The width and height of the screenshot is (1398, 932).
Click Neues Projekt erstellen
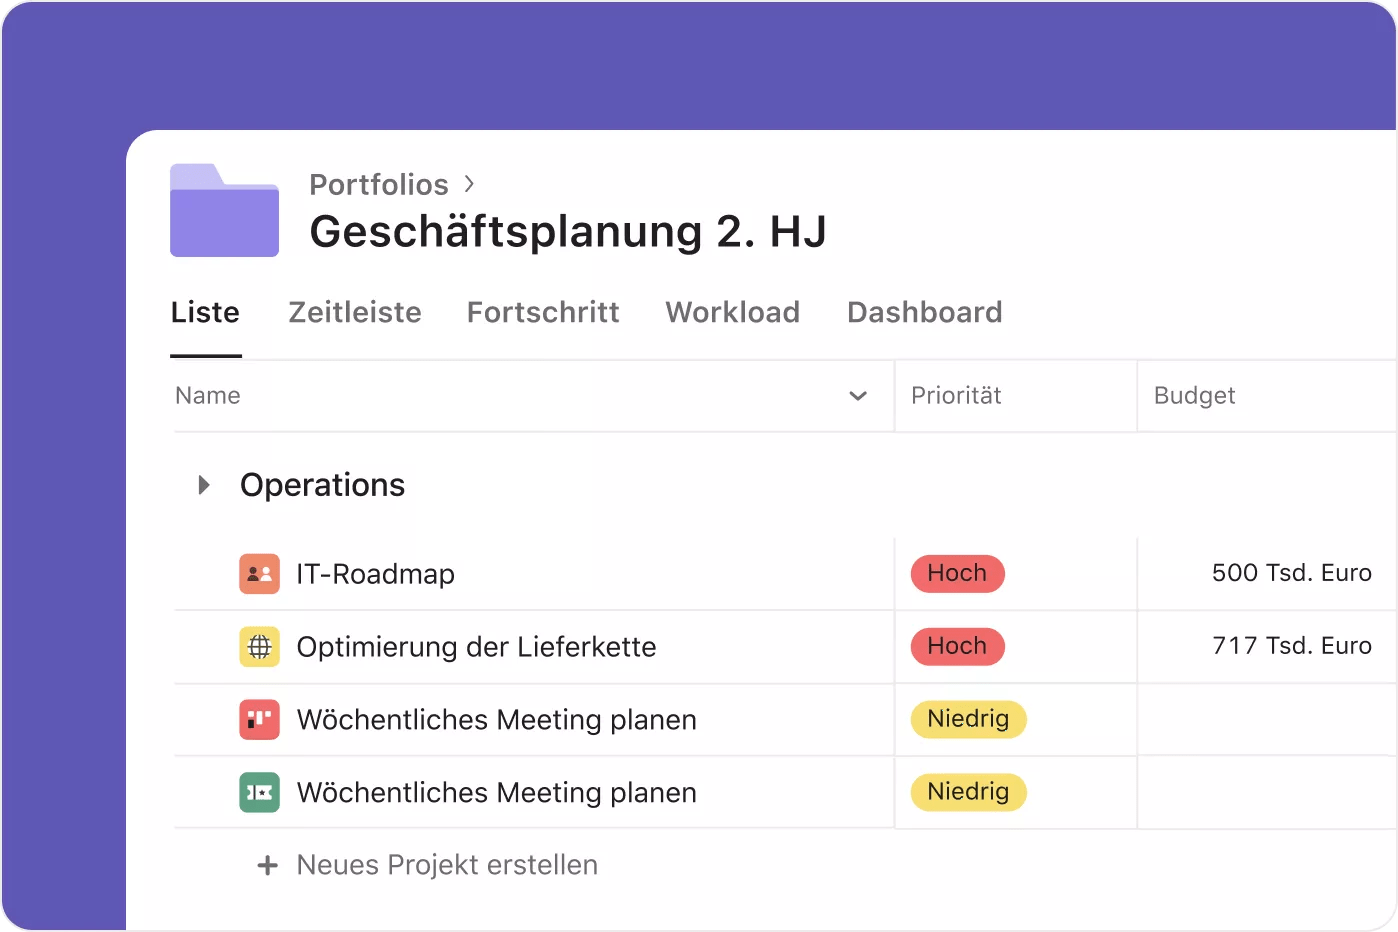point(447,865)
